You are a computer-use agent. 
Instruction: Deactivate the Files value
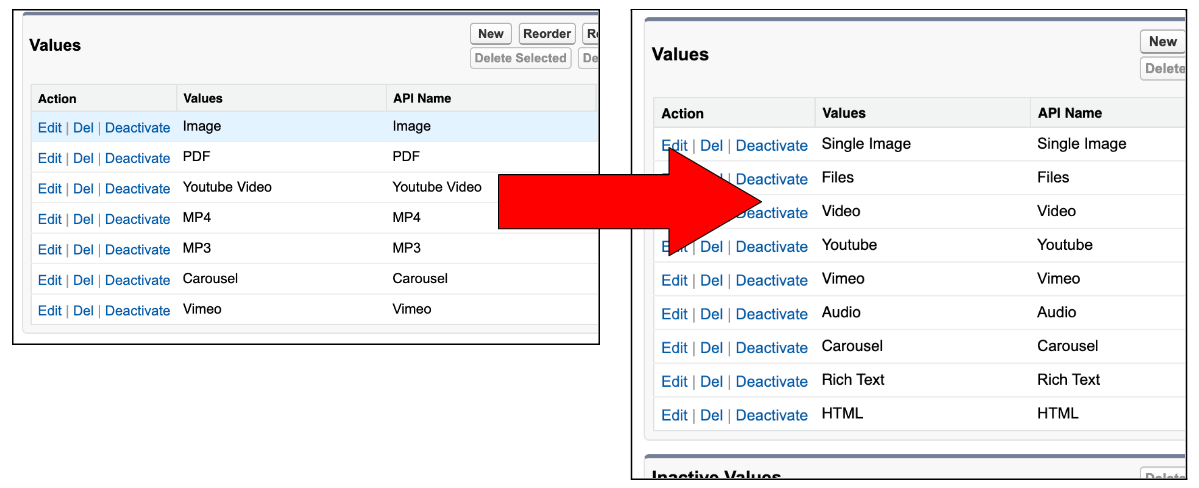pos(772,179)
